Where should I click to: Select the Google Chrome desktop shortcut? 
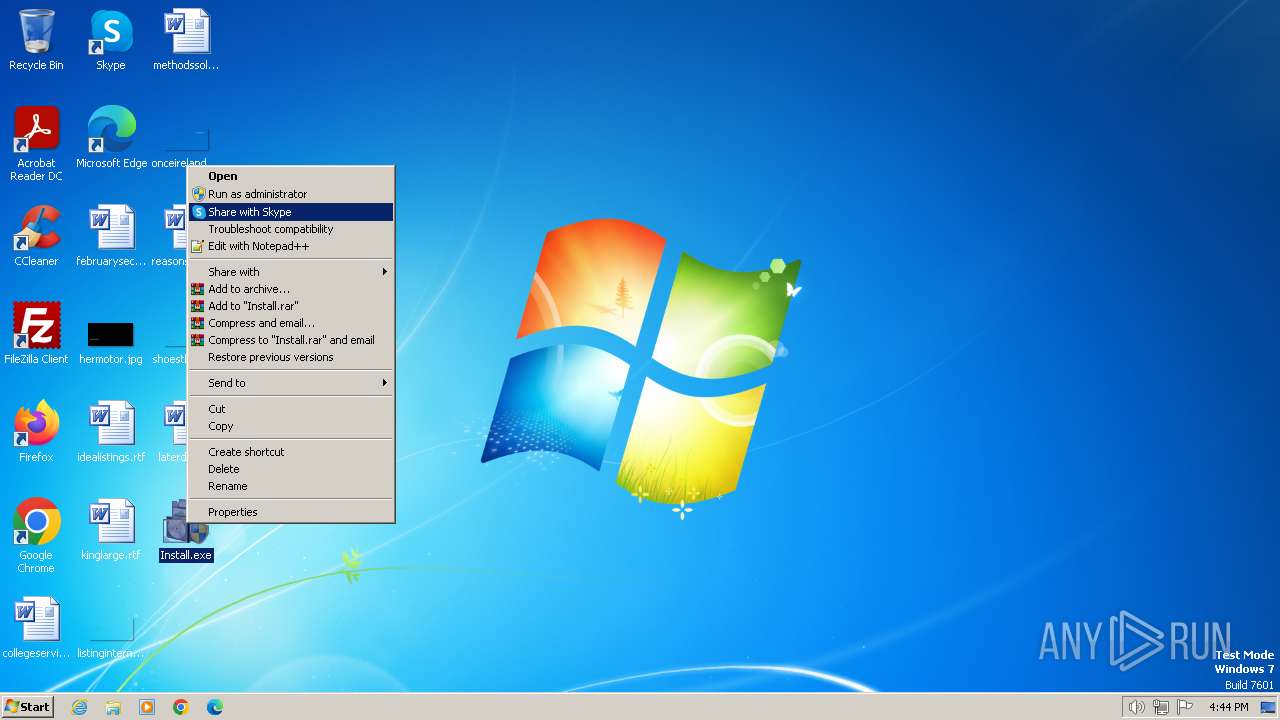36,536
